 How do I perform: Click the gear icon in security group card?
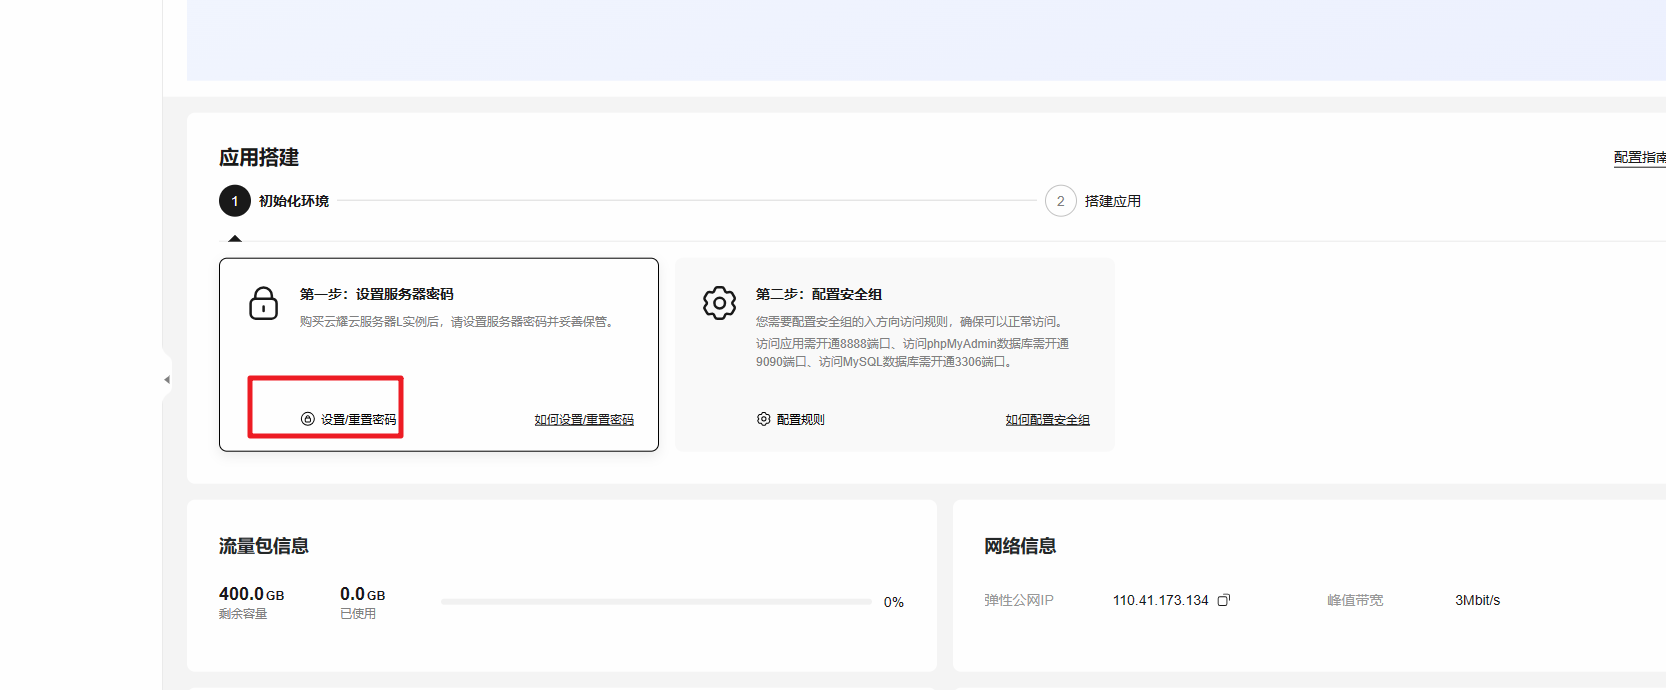point(719,302)
